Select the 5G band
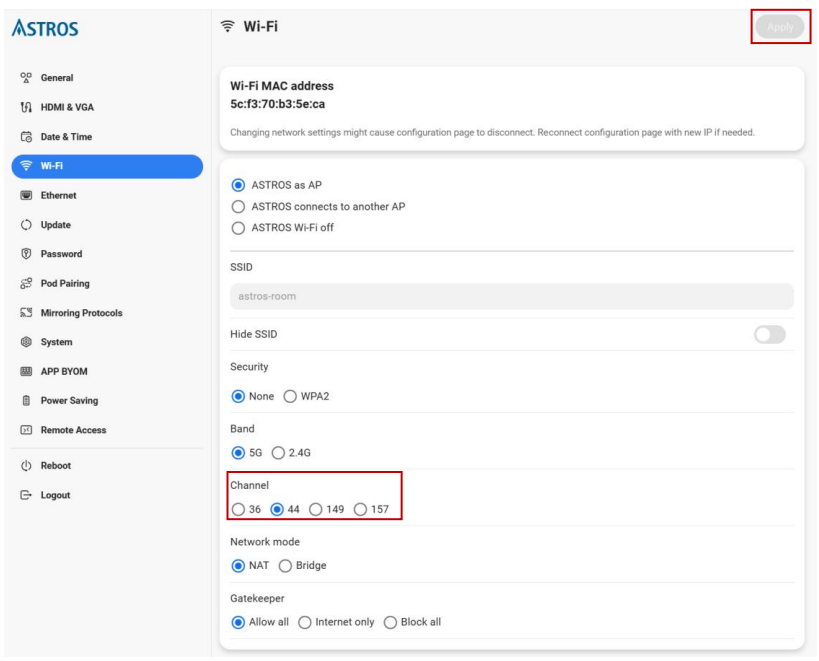The height and width of the screenshot is (661, 819). point(238,453)
